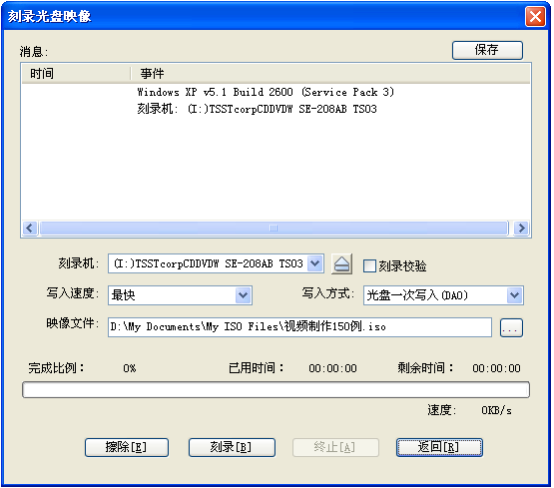Click the burn progress bar
The width and height of the screenshot is (554, 488).
point(276,389)
